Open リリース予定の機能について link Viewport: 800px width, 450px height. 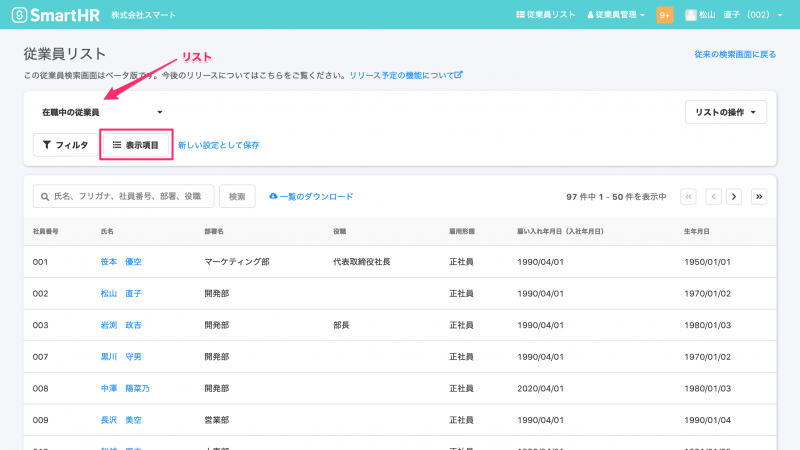click(406, 75)
